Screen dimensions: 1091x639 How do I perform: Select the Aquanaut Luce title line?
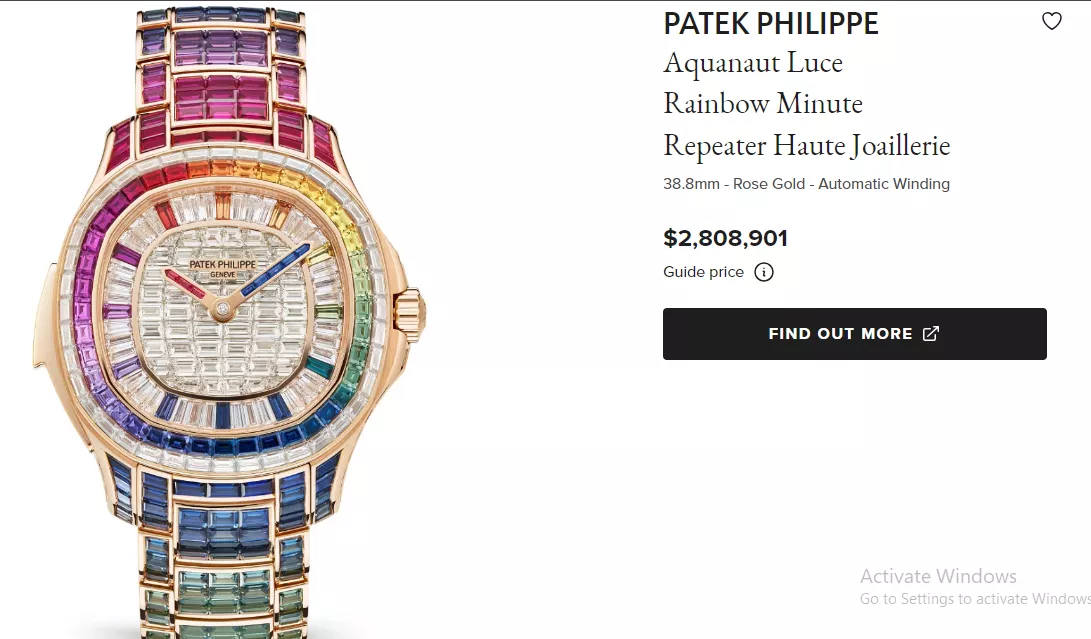[753, 63]
